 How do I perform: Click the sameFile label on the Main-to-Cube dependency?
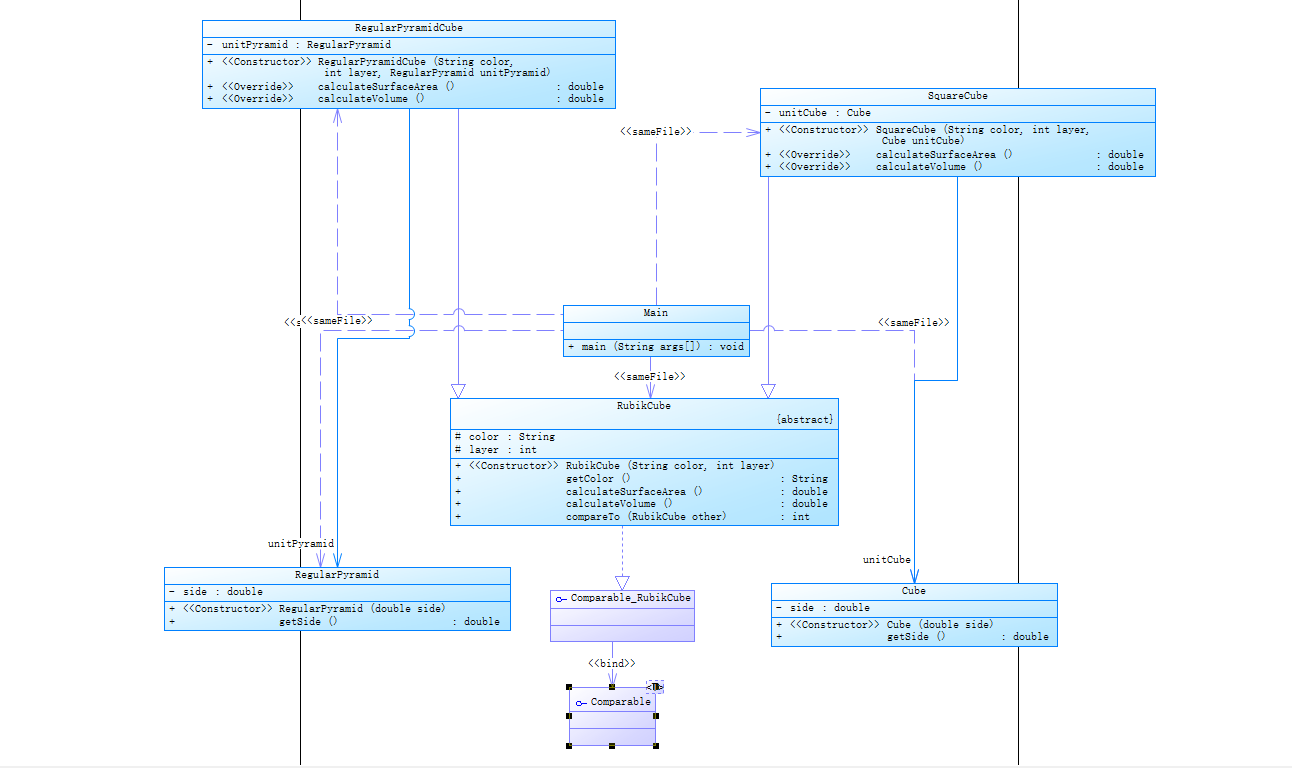tap(914, 323)
